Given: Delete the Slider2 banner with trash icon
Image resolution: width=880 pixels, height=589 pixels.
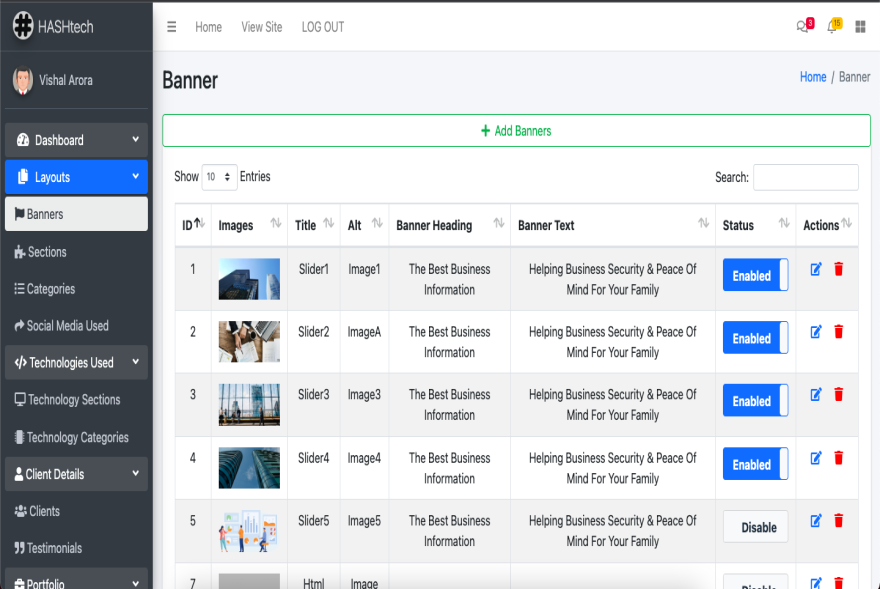Looking at the screenshot, I should [839, 332].
